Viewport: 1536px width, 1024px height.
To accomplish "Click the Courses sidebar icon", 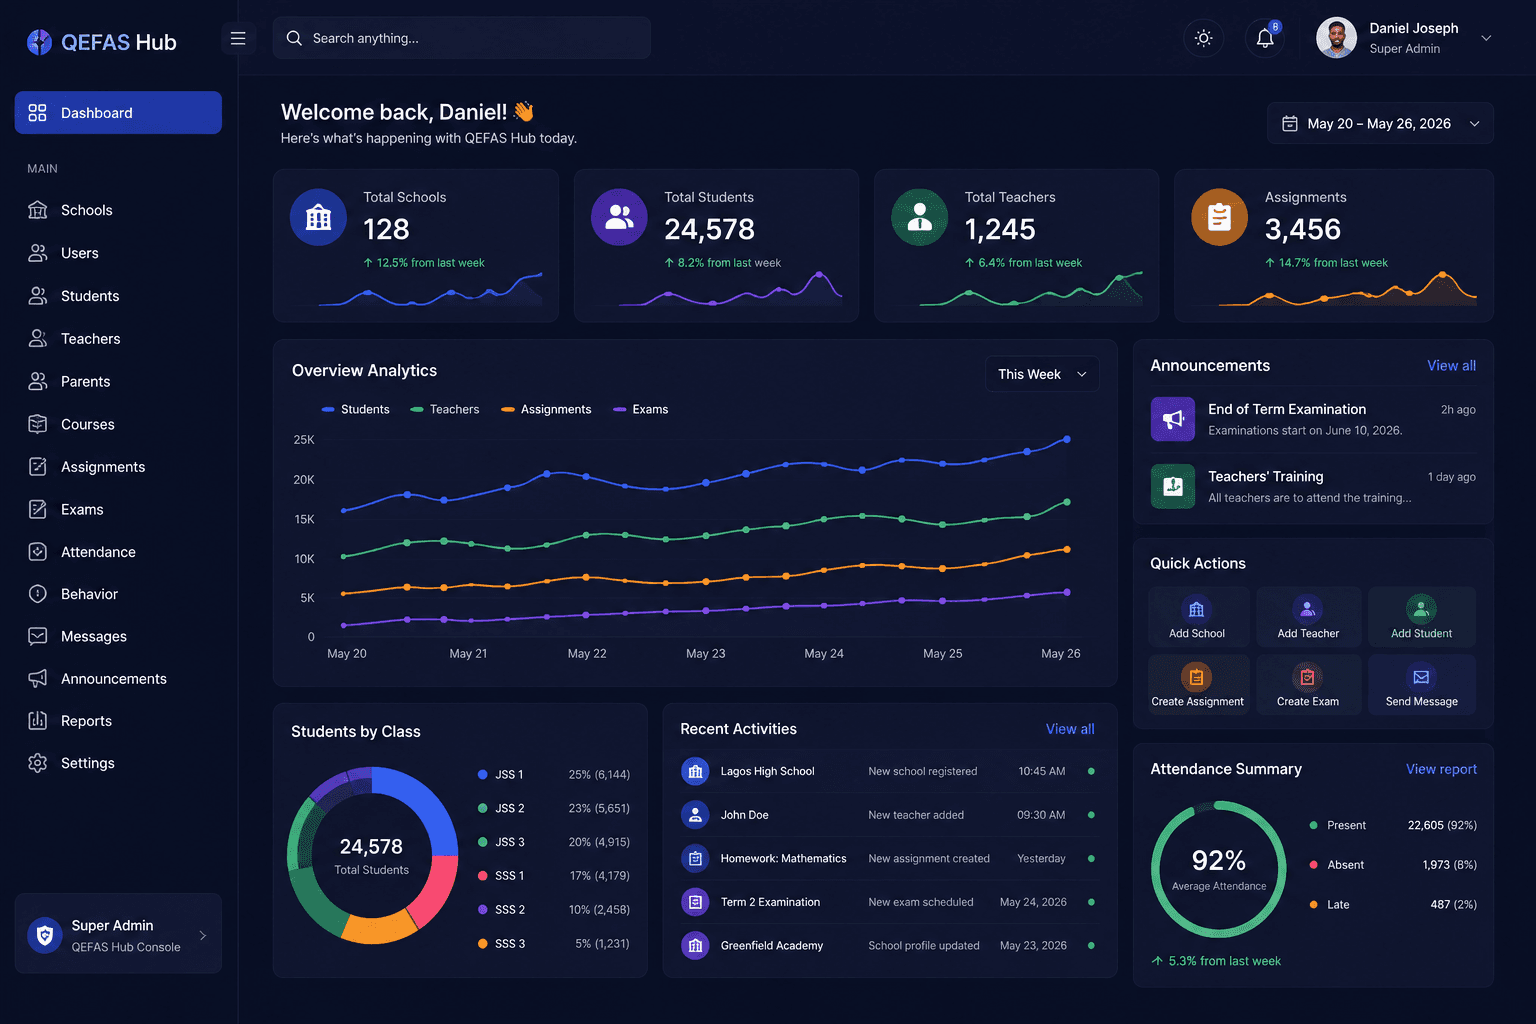I will tap(38, 424).
